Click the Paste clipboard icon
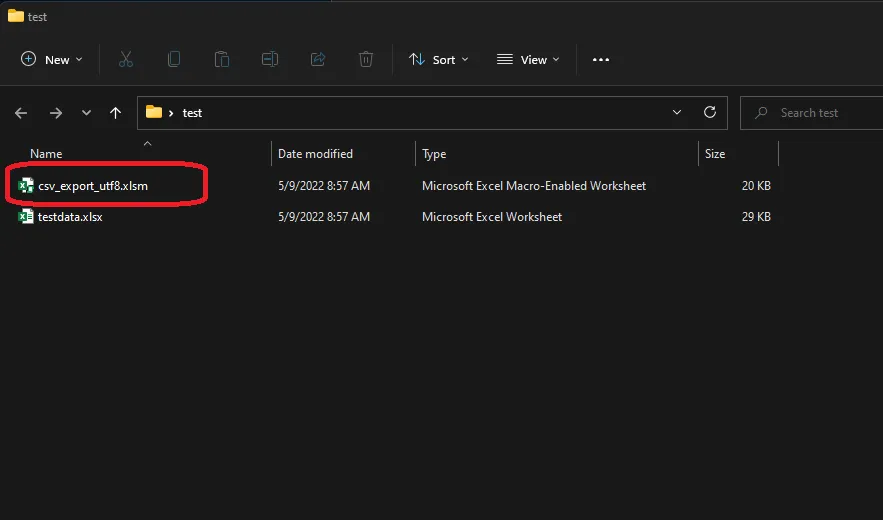Viewport: 883px width, 520px height. click(222, 60)
